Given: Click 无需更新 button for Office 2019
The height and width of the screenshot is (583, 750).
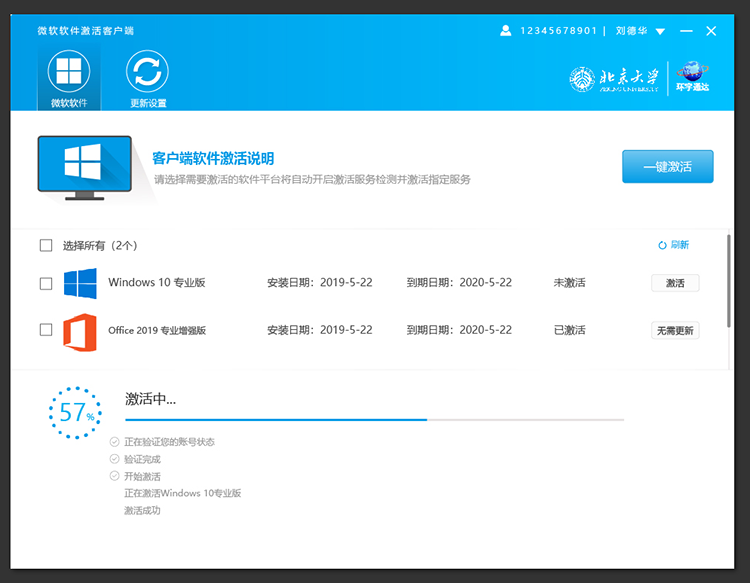Looking at the screenshot, I should (675, 330).
